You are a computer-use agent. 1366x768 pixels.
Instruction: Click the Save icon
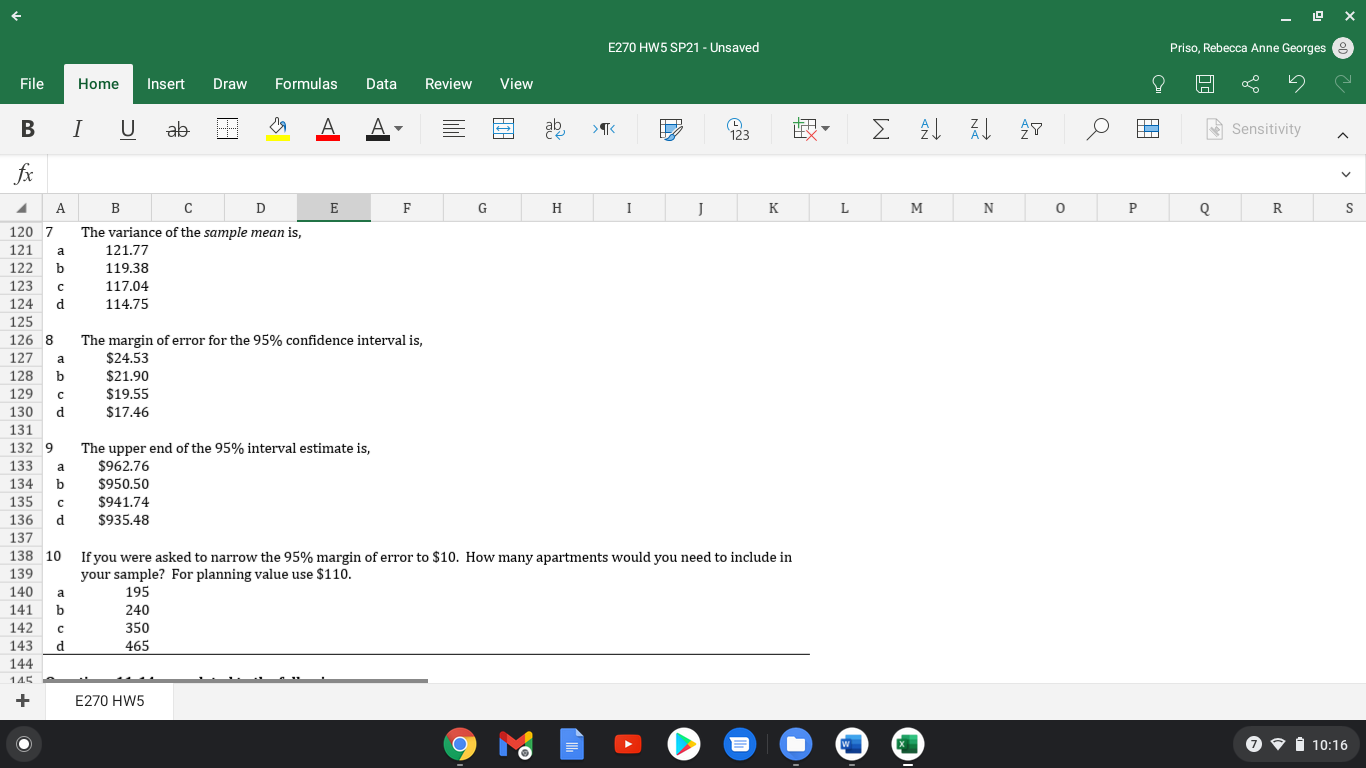point(1205,85)
